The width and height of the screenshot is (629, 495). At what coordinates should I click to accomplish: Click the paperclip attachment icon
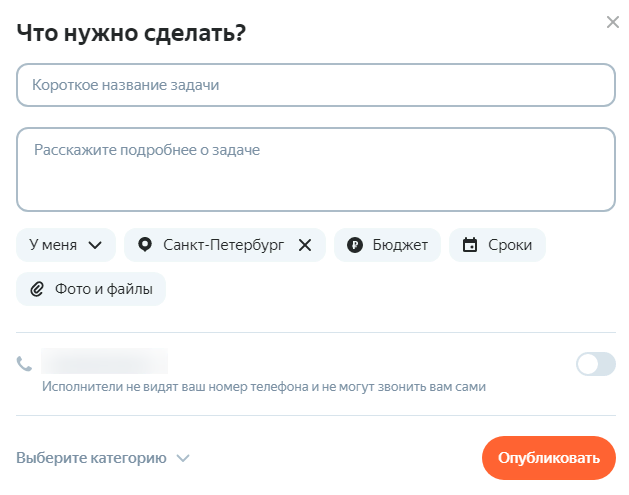pos(37,289)
